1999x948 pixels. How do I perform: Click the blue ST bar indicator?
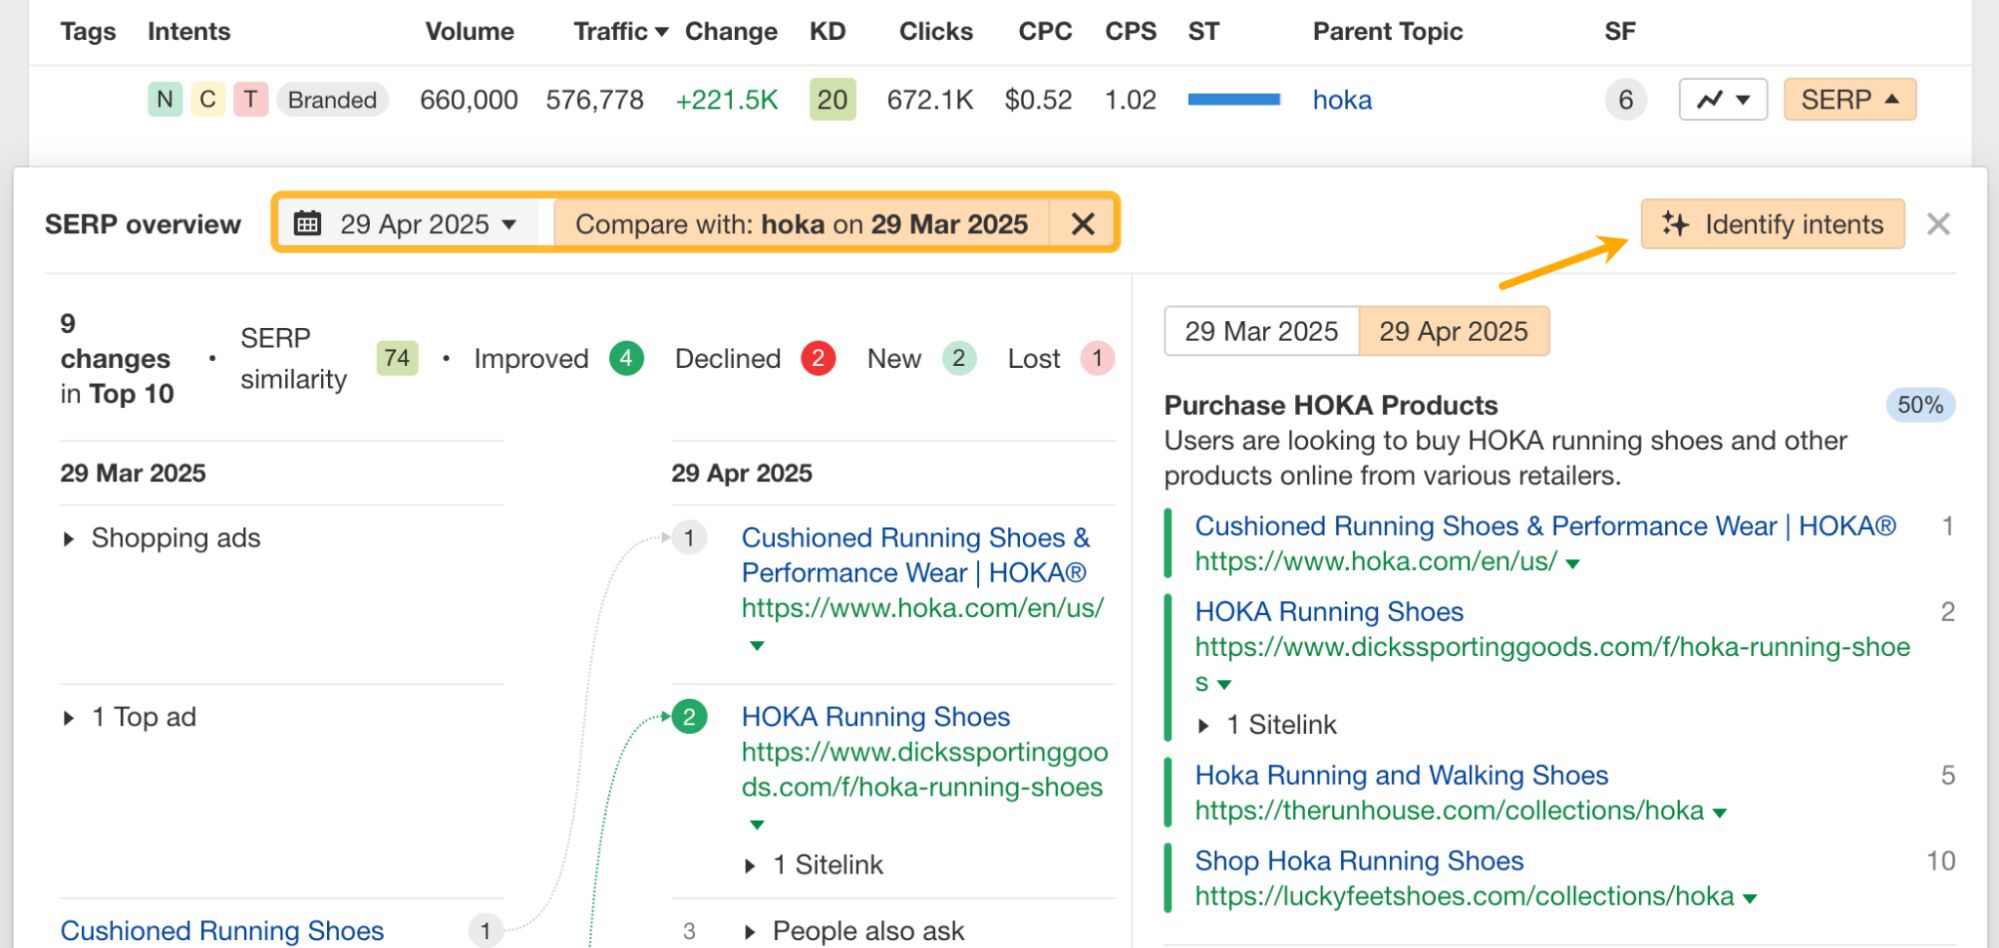(x=1233, y=99)
